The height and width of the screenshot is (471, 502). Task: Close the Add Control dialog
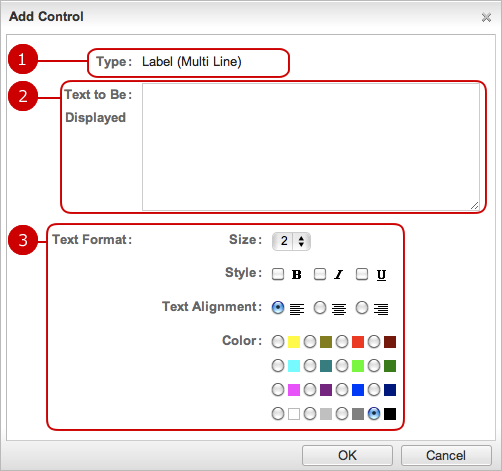486,17
